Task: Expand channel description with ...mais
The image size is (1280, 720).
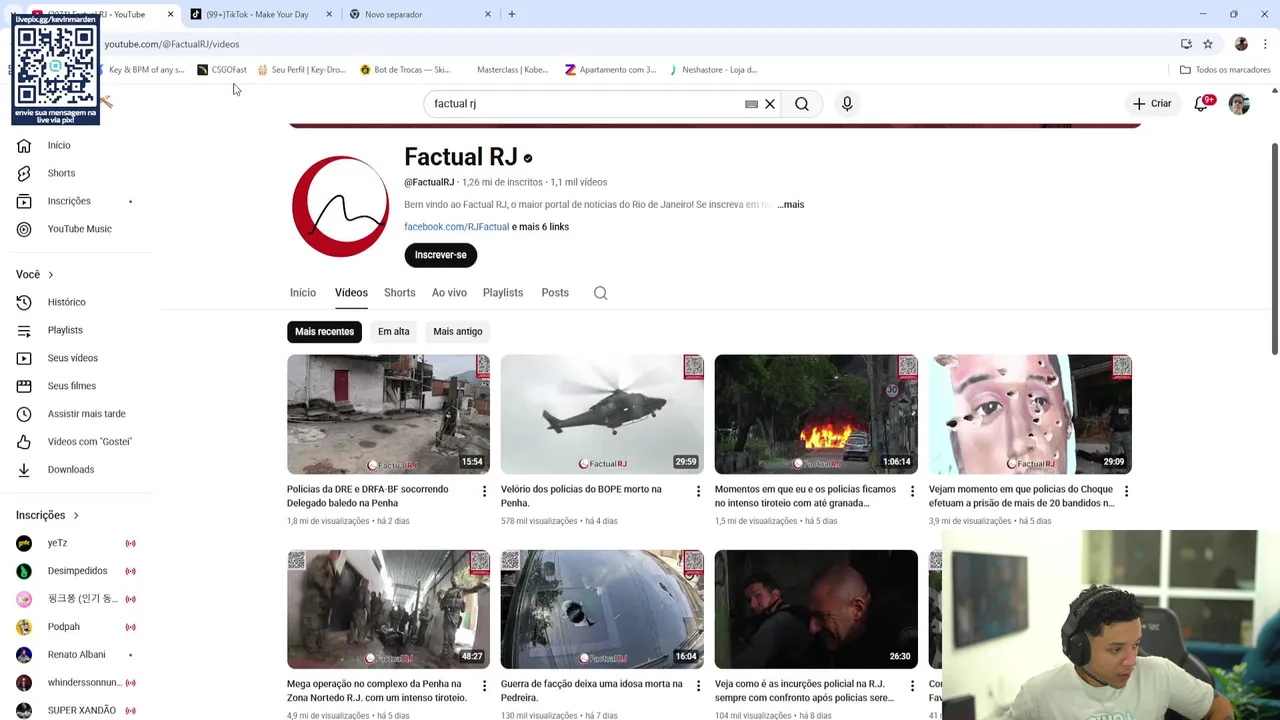Action: [790, 205]
